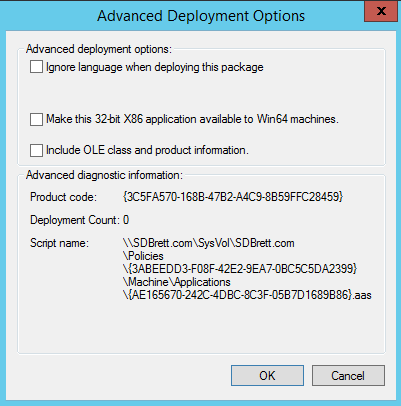401x406 pixels.
Task: Close the Advanced Deployment Options window
Action: [x=381, y=11]
